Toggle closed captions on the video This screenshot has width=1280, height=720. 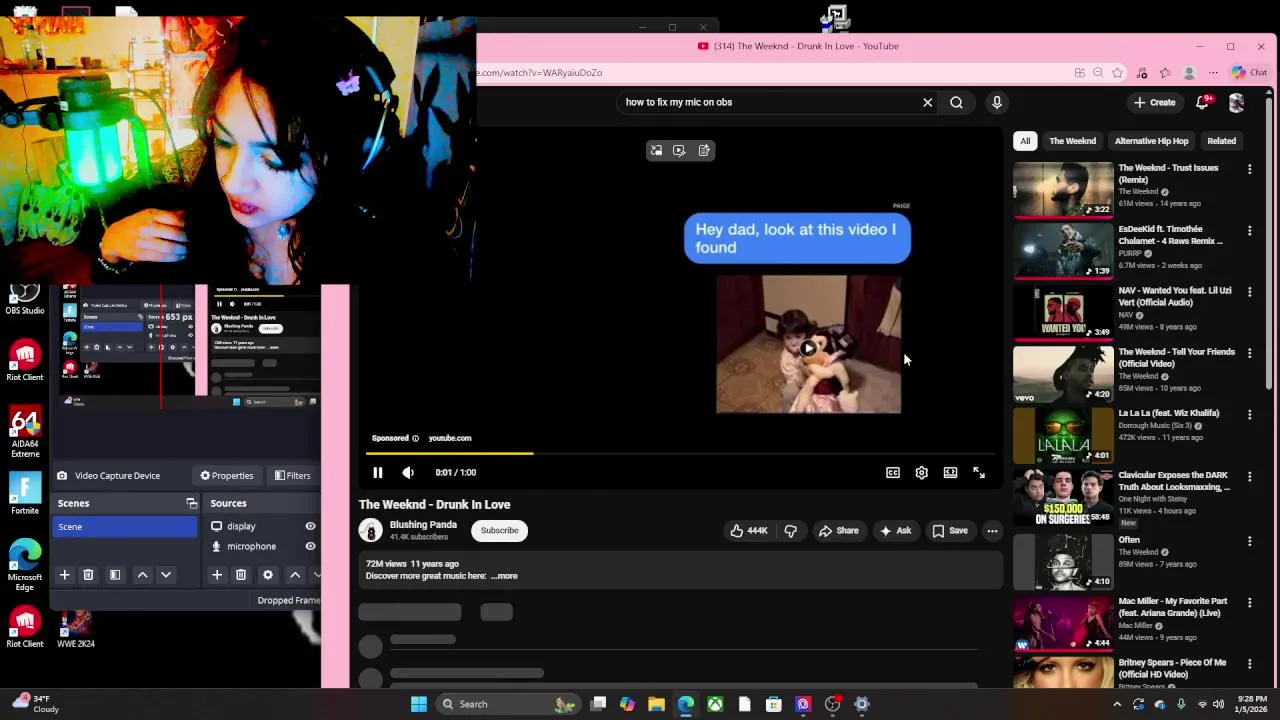[x=893, y=473]
